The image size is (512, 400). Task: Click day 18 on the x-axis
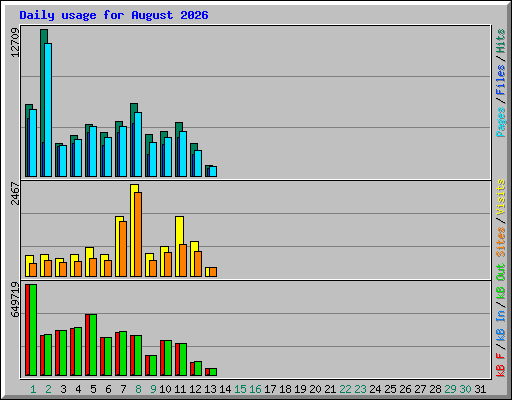tap(285, 389)
